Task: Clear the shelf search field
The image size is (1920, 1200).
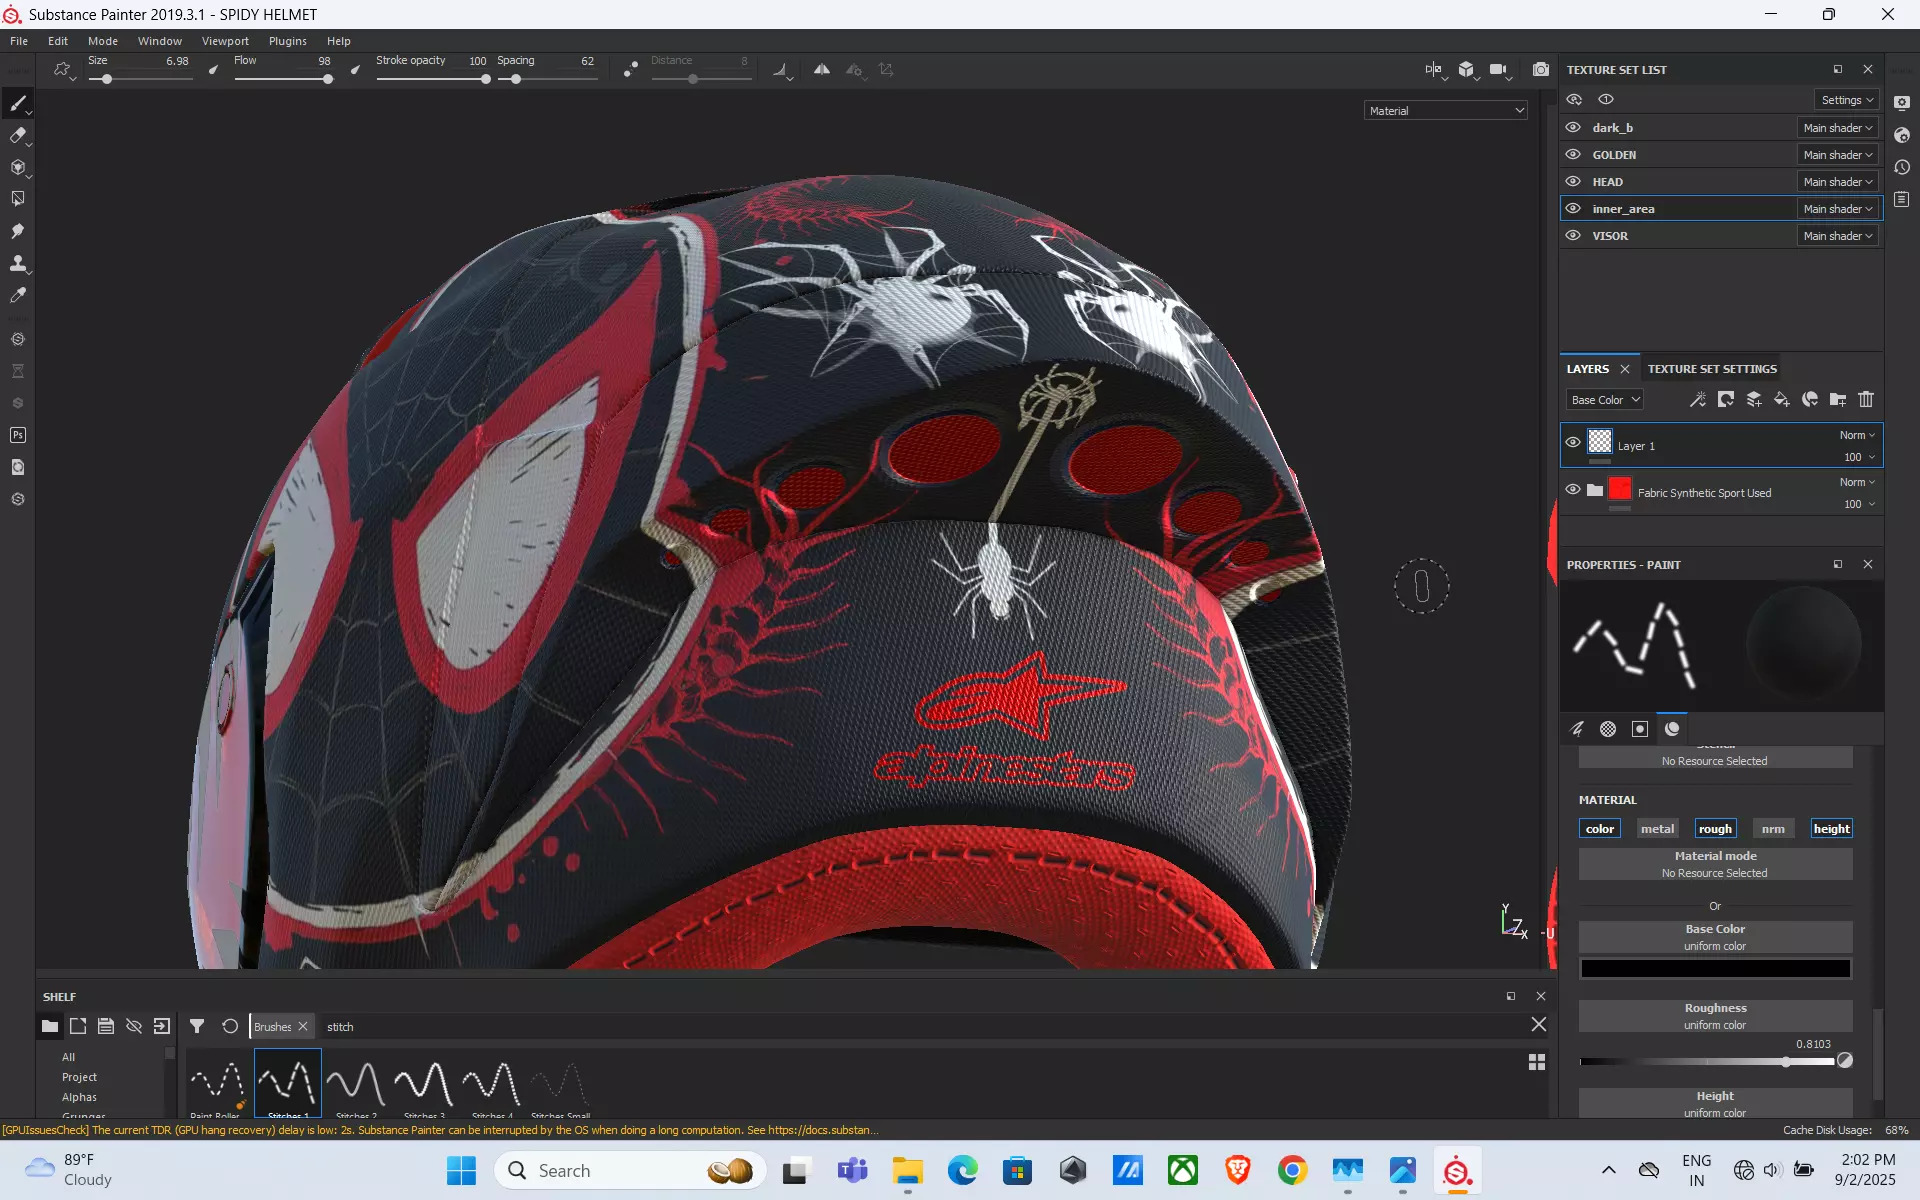Action: (x=1539, y=1025)
